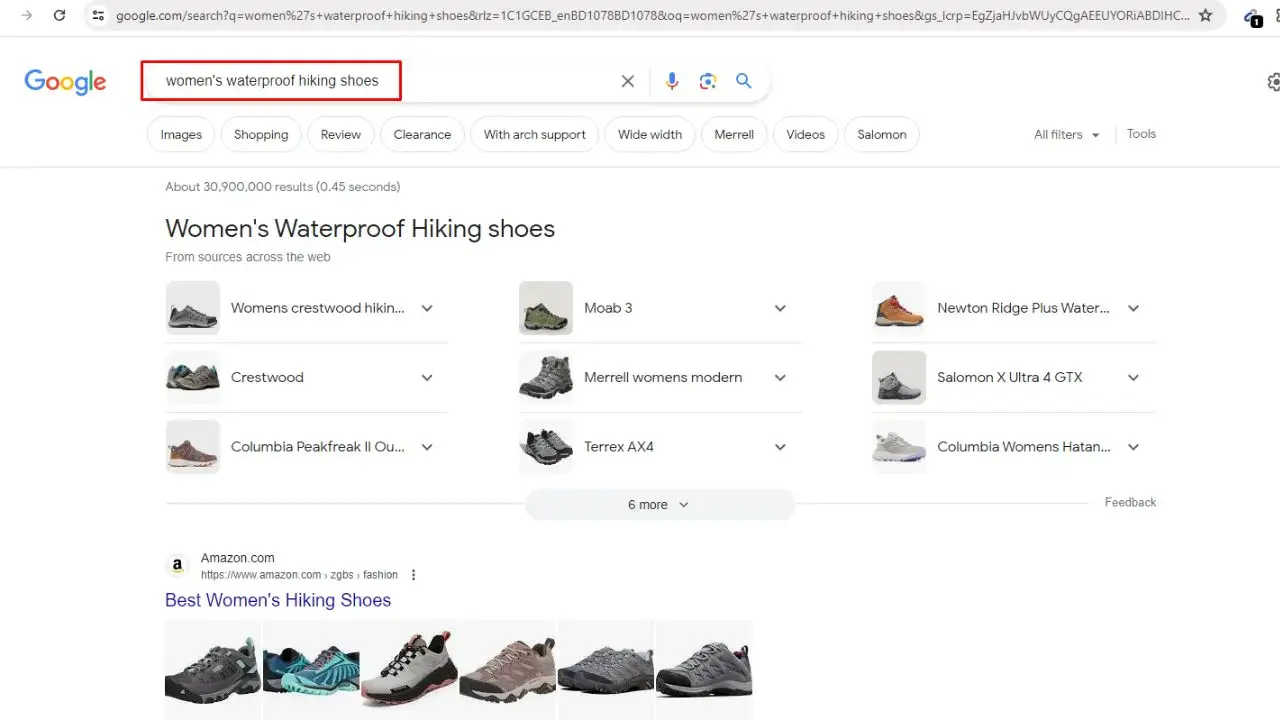
Task: Open Moab 3 text label
Action: pos(608,308)
